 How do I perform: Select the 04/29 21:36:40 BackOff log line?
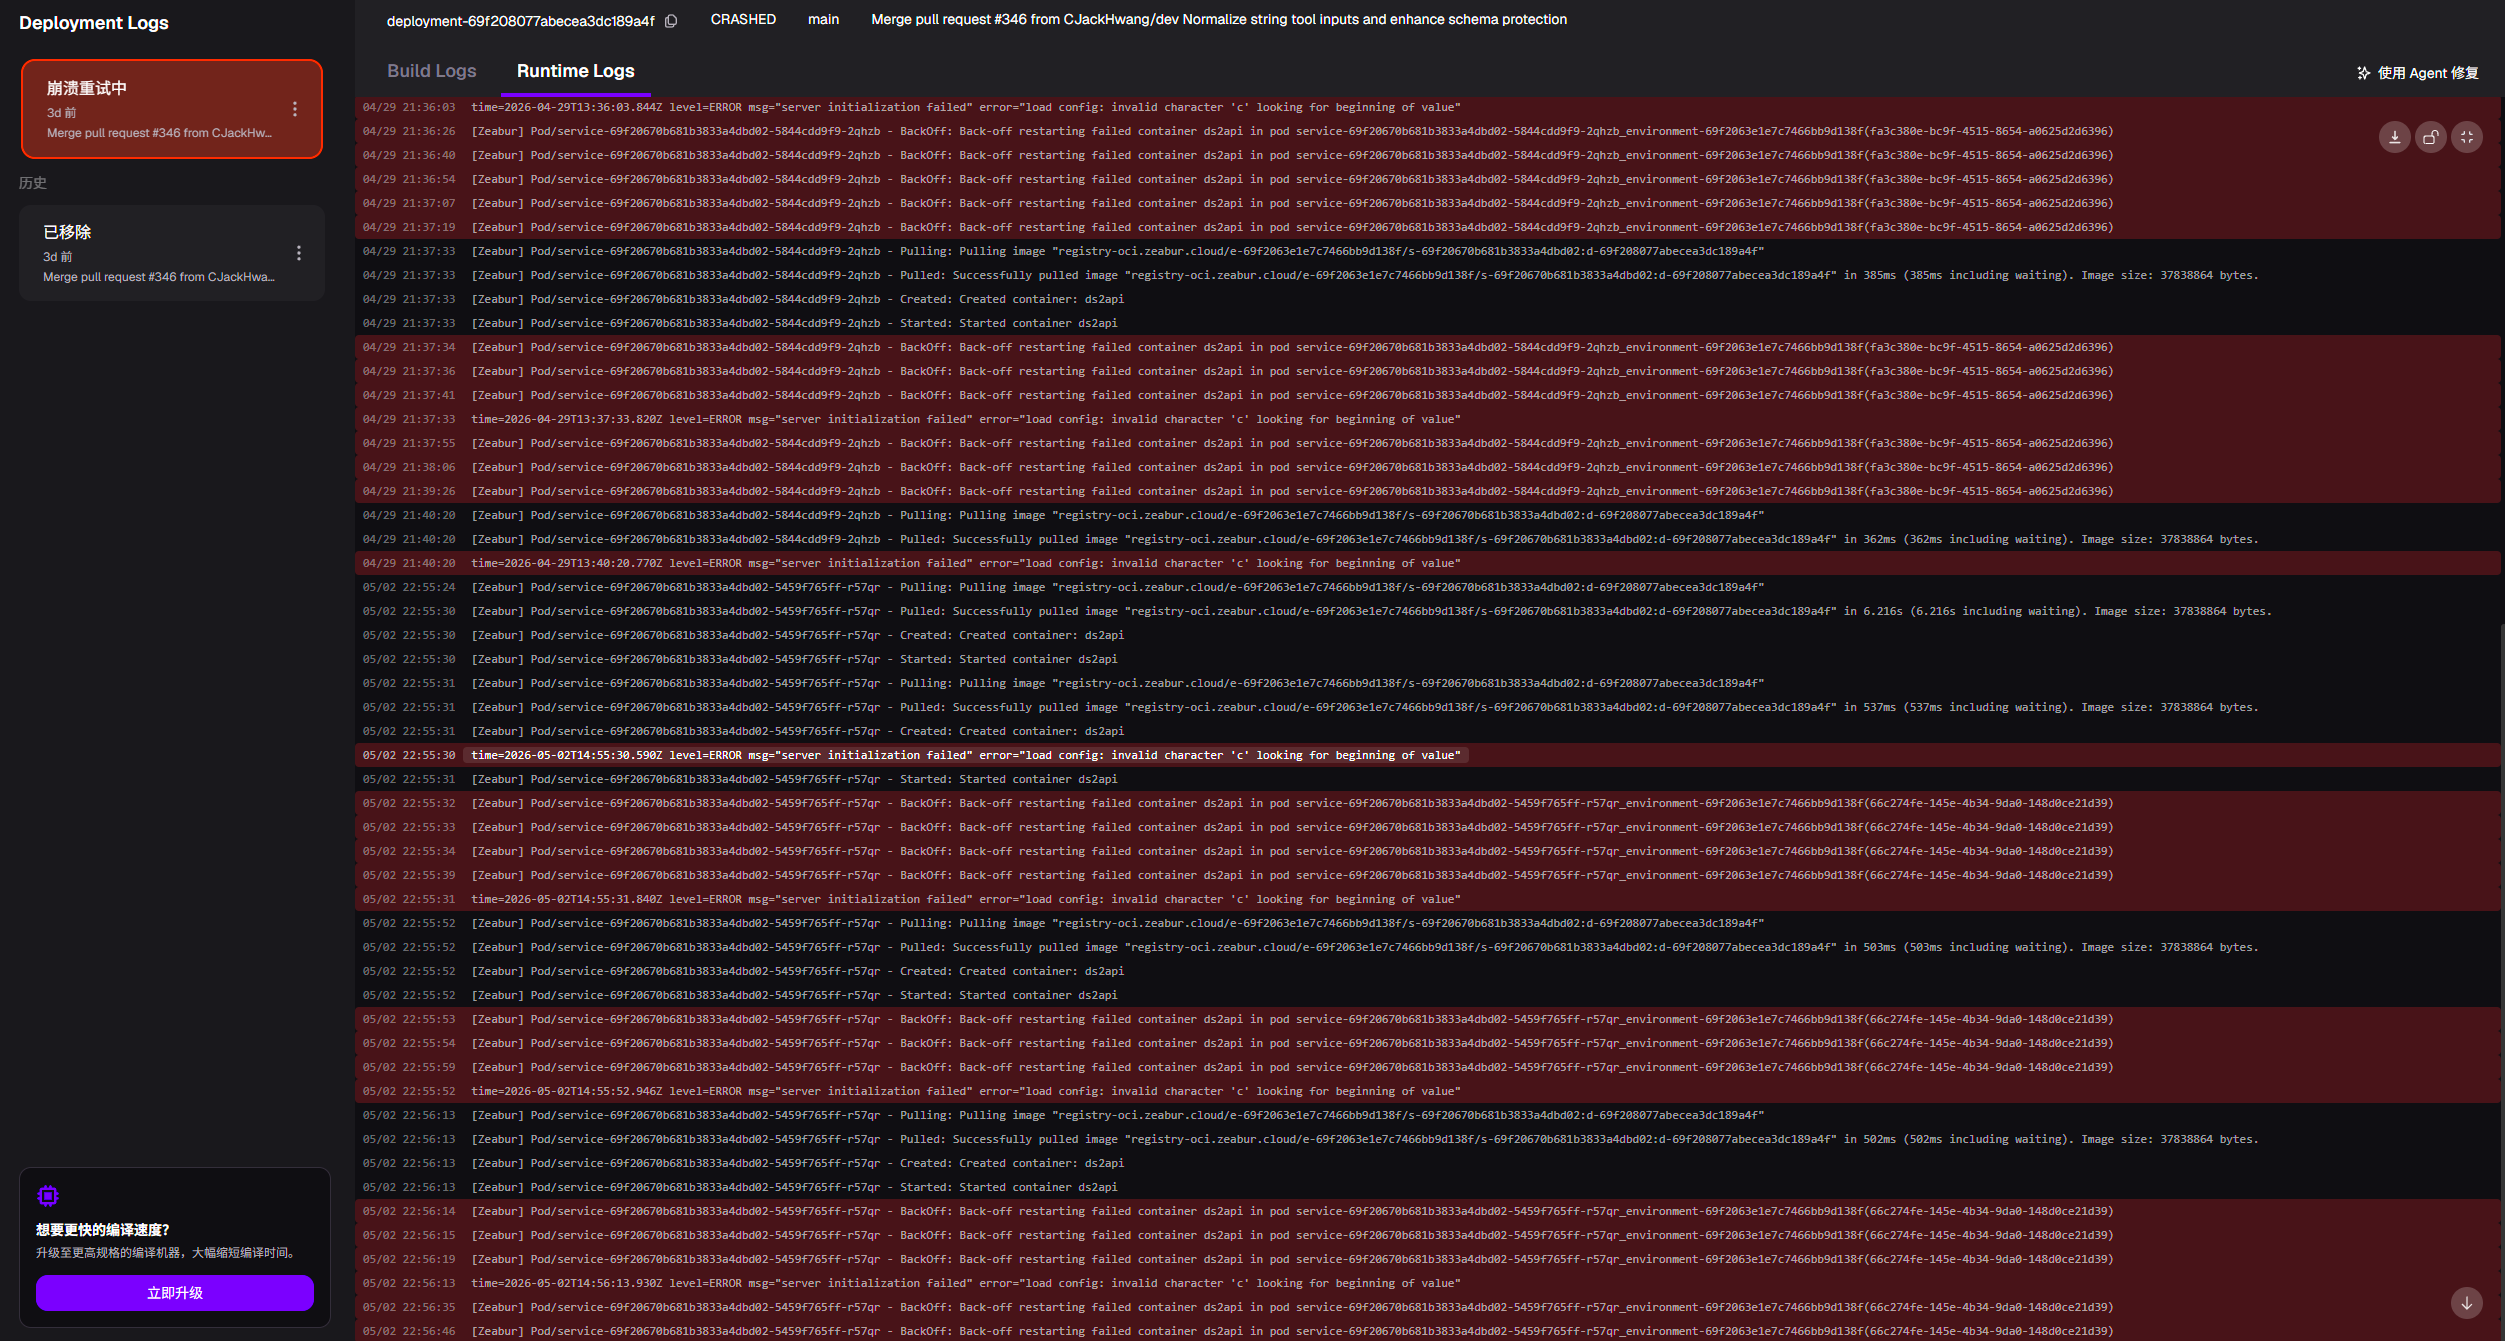pos(1428,155)
